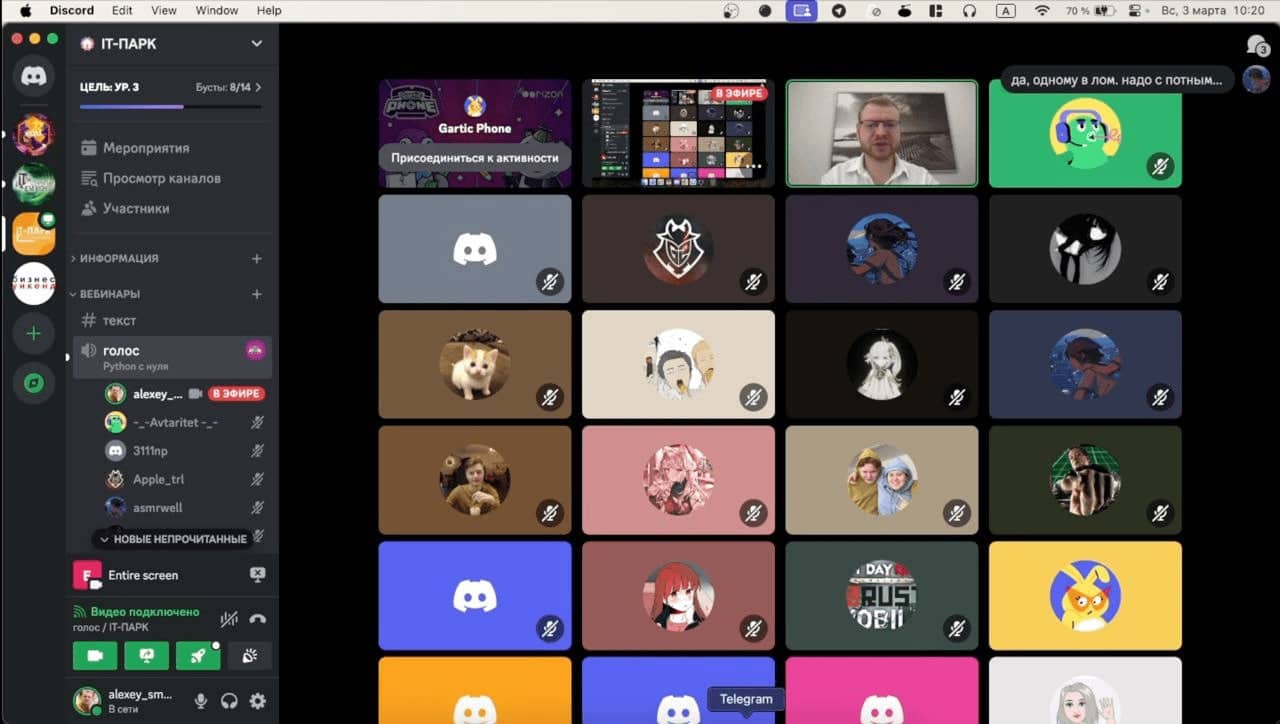Open the View menu
The height and width of the screenshot is (724, 1280).
(164, 11)
